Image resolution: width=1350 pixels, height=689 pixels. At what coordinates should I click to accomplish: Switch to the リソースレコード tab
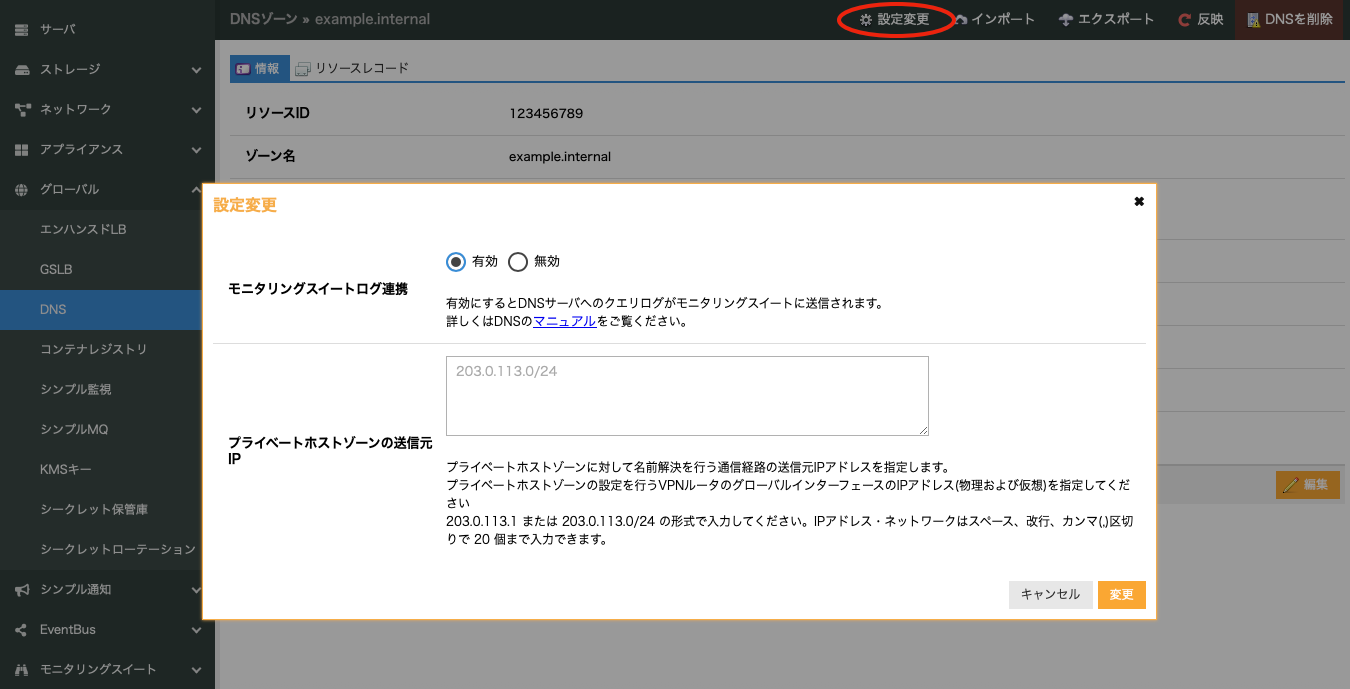point(352,68)
